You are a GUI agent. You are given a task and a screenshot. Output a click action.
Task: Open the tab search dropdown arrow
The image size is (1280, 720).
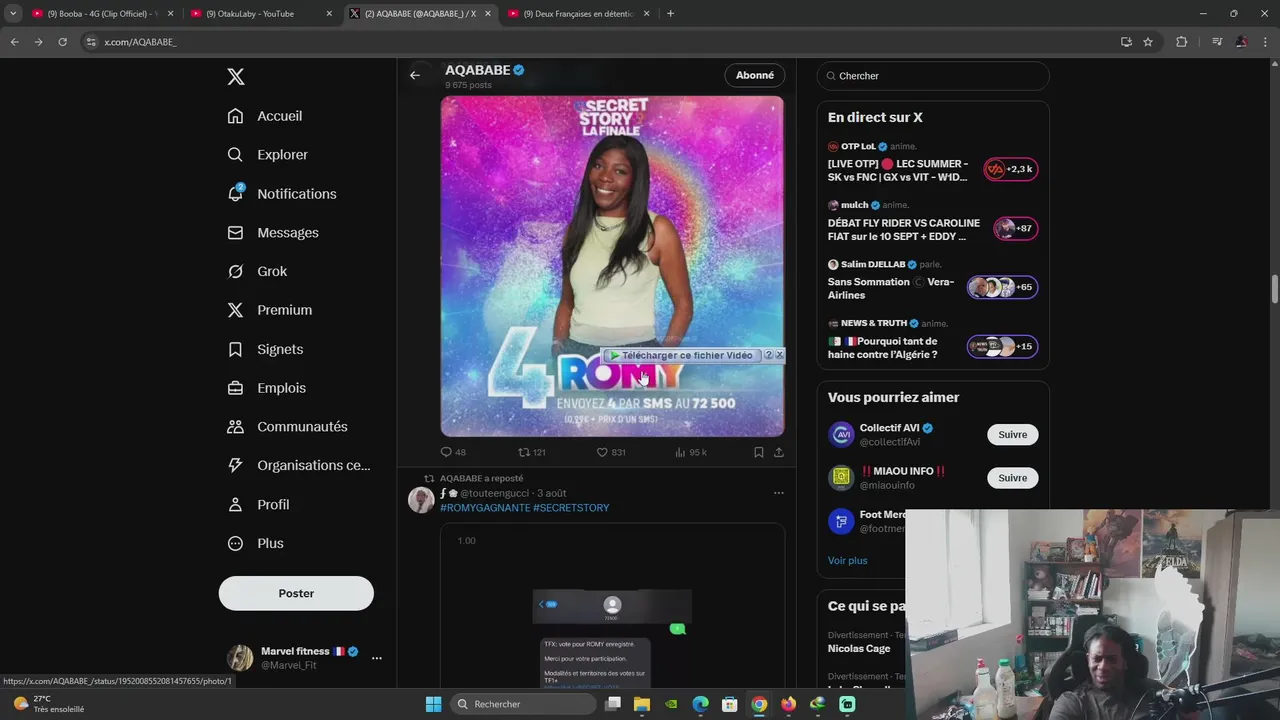click(12, 14)
